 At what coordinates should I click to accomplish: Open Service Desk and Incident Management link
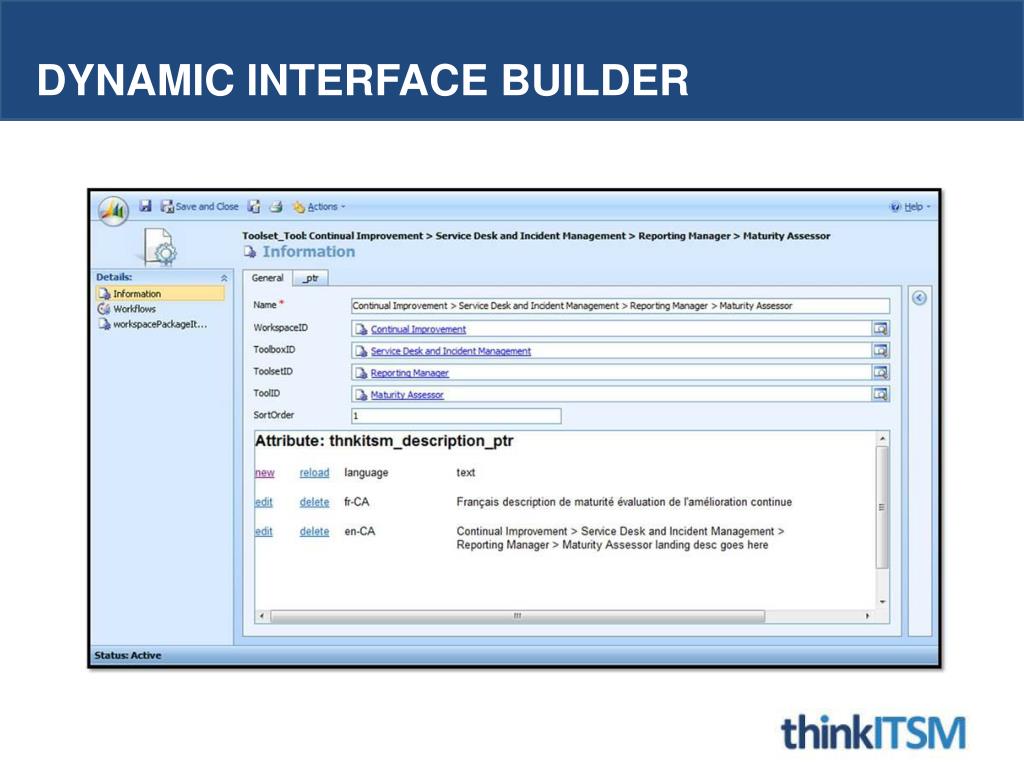[x=451, y=351]
